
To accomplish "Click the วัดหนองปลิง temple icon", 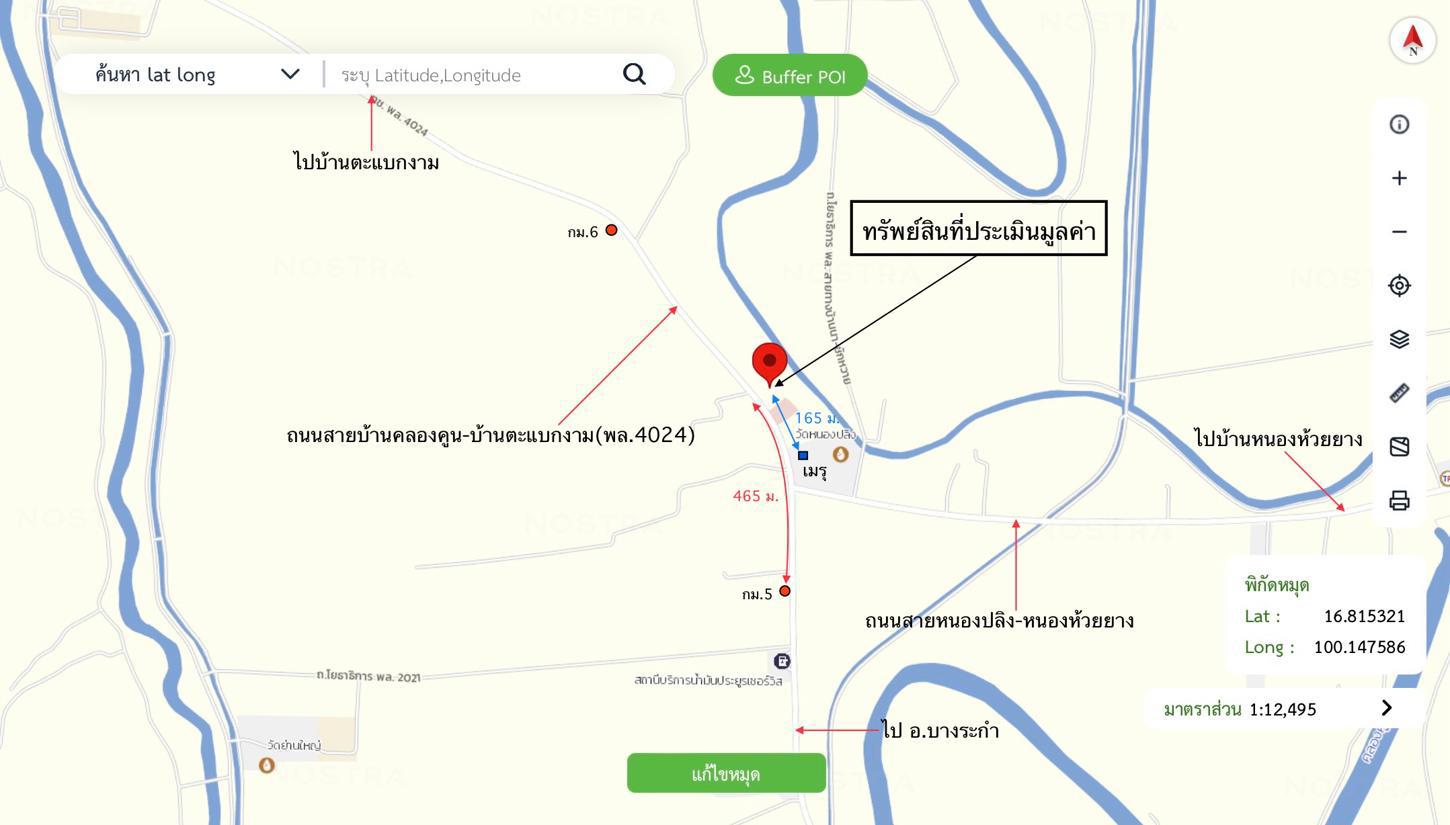I will point(840,455).
